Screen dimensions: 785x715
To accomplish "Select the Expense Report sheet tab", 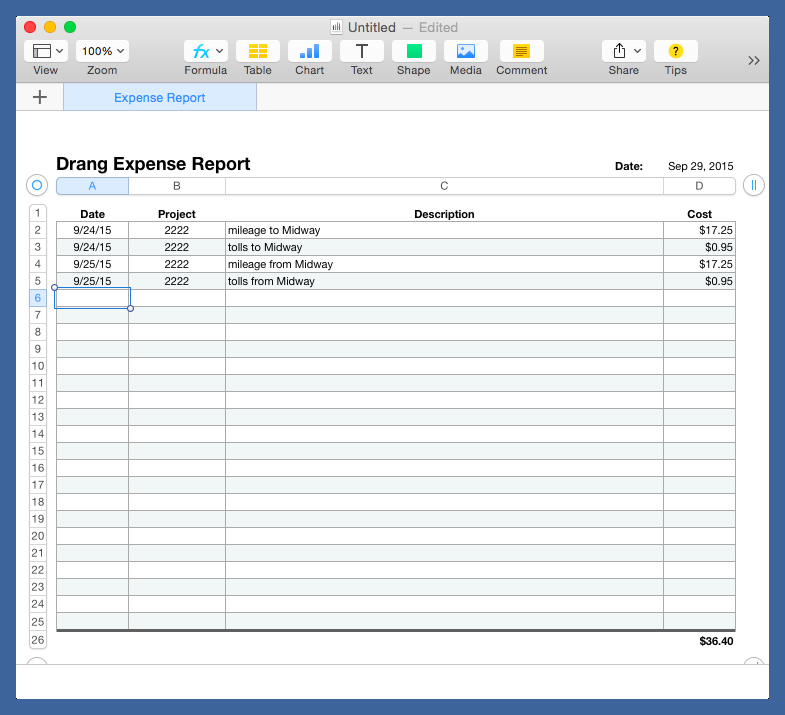I will tap(160, 98).
